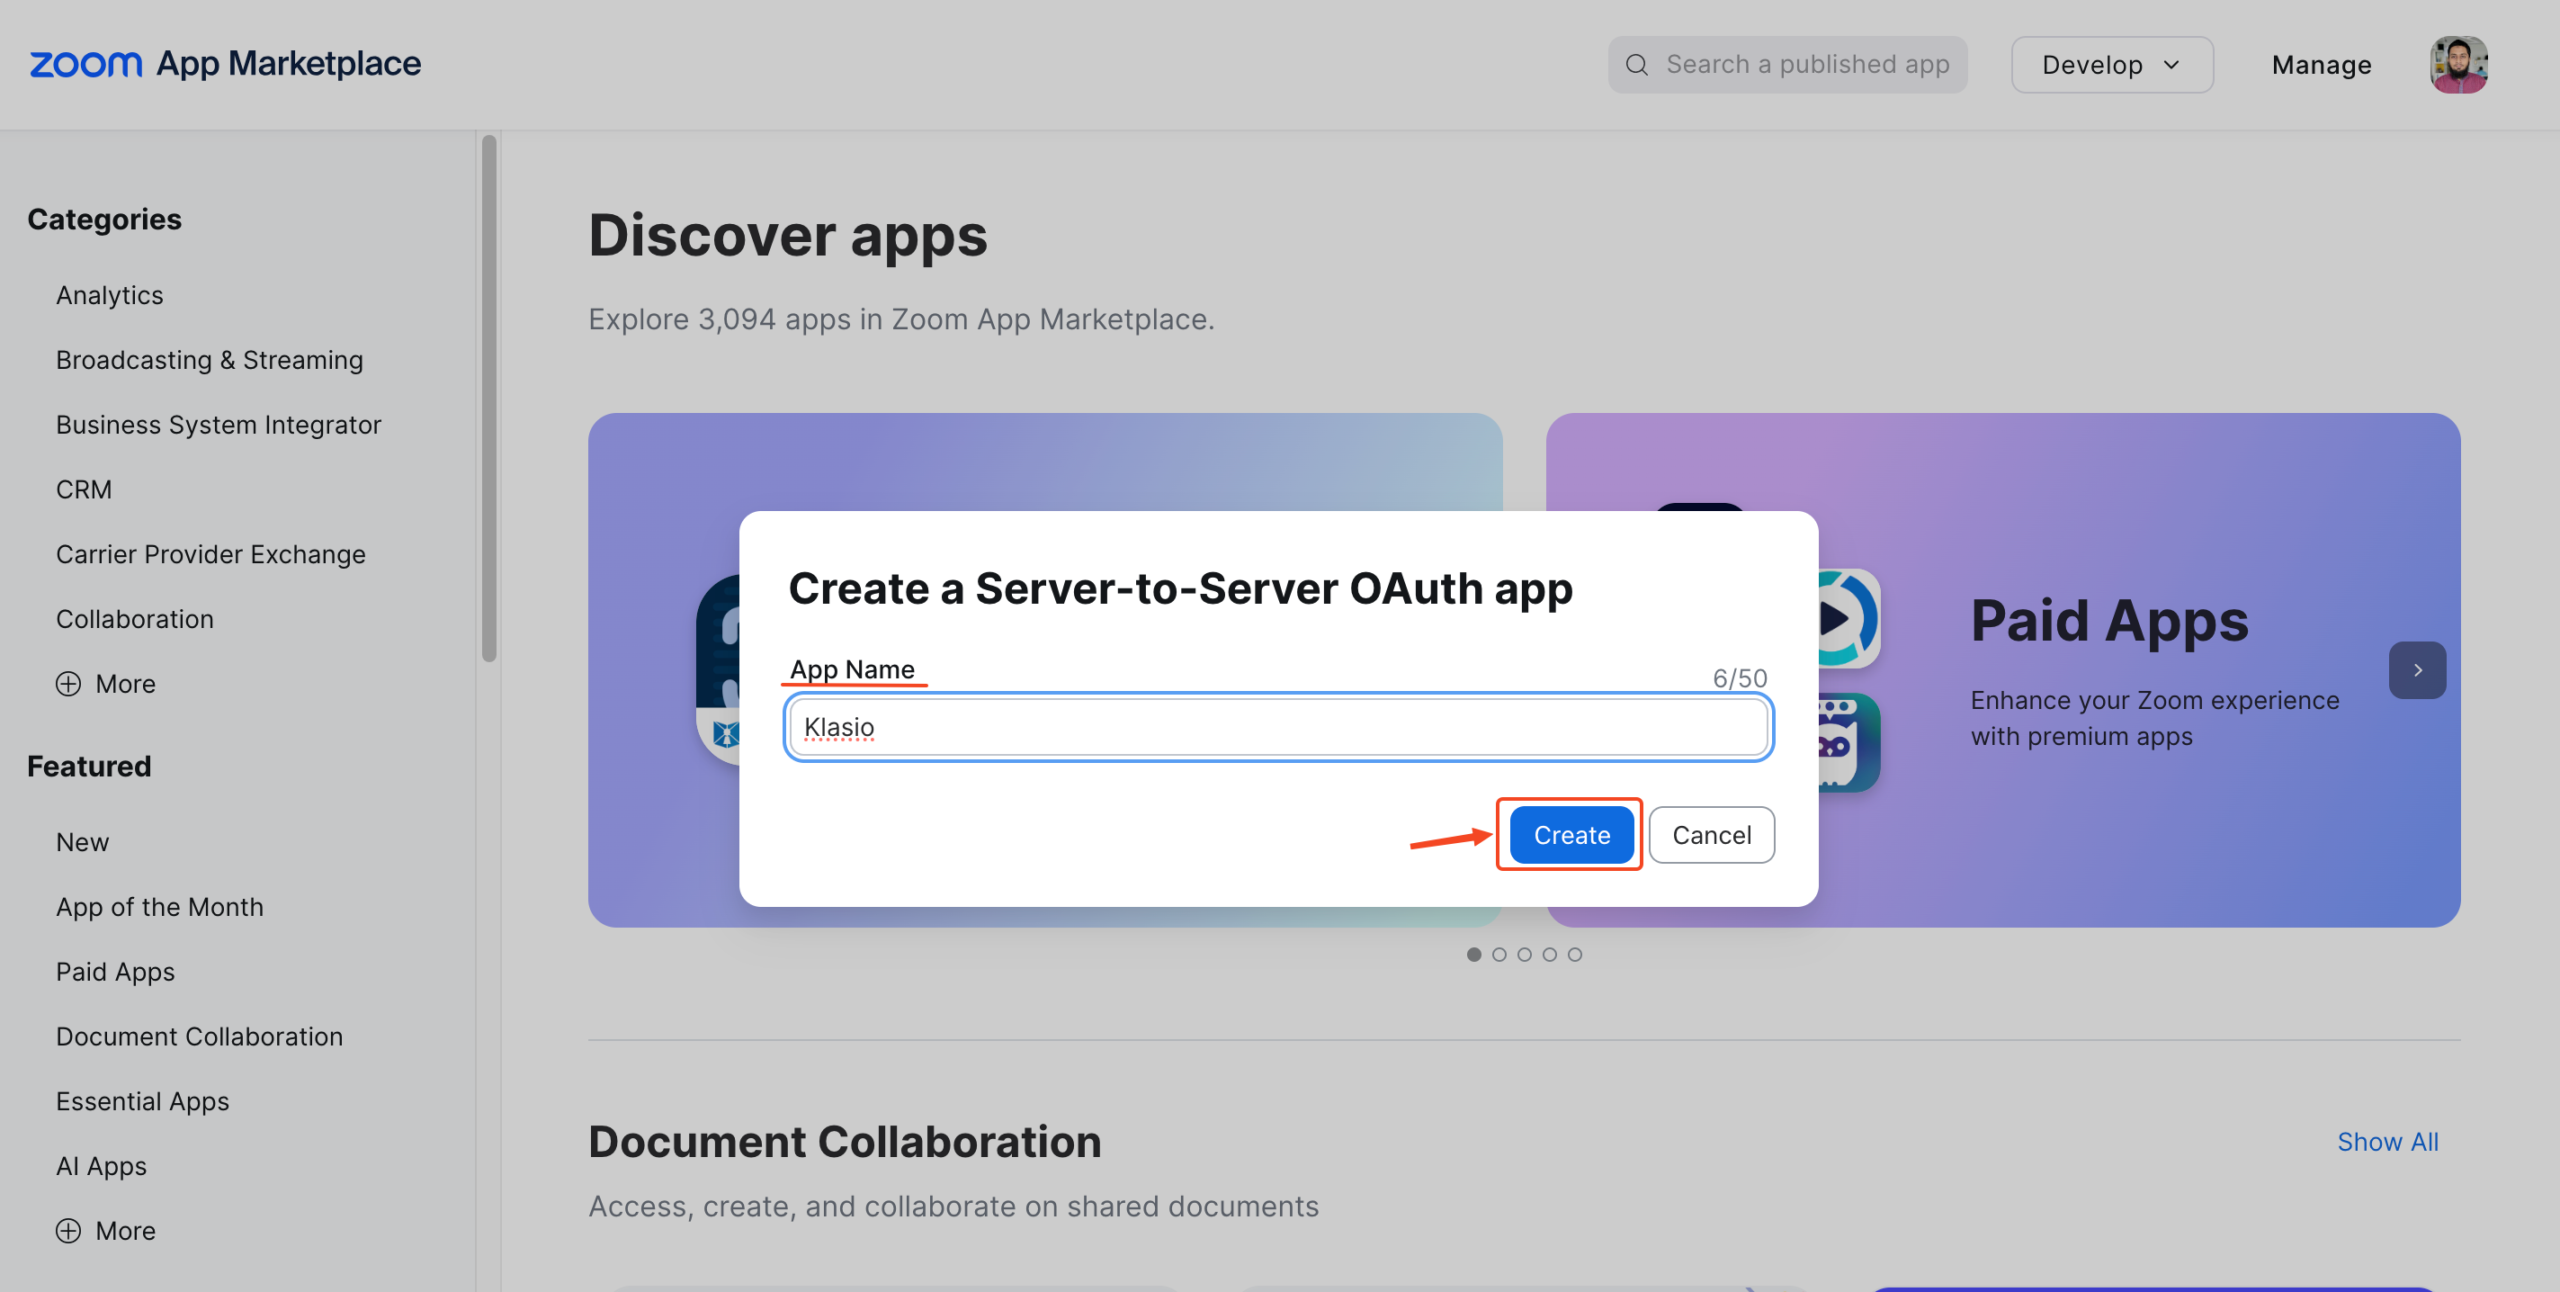Open Analytics category
2560x1292 pixels.
[x=109, y=296]
